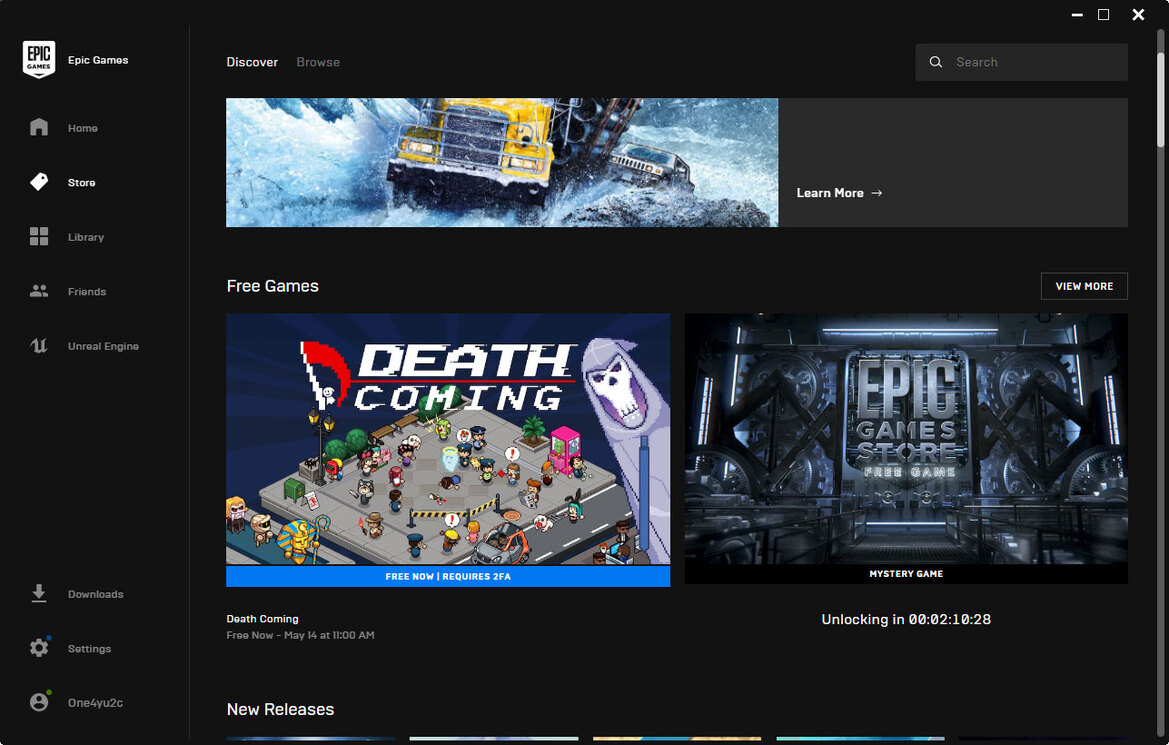Screen dimensions: 1169x745
Task: Open Downloads in the sidebar
Action: coord(95,594)
